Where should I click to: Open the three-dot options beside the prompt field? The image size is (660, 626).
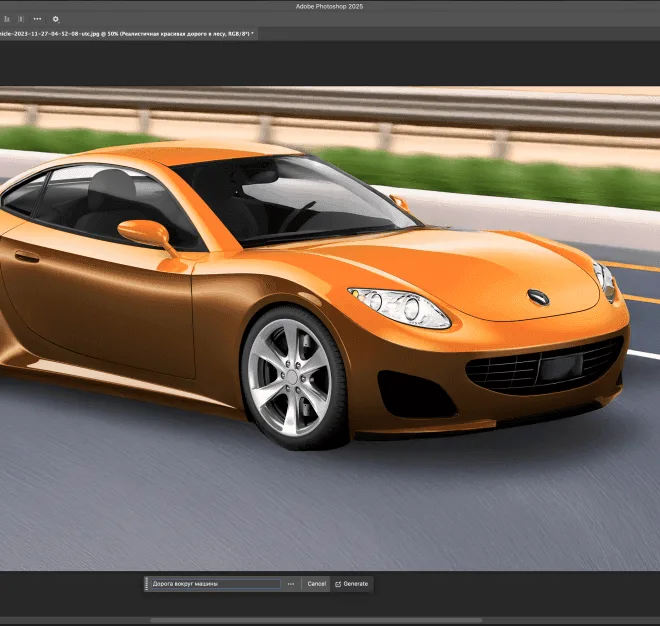click(x=291, y=584)
